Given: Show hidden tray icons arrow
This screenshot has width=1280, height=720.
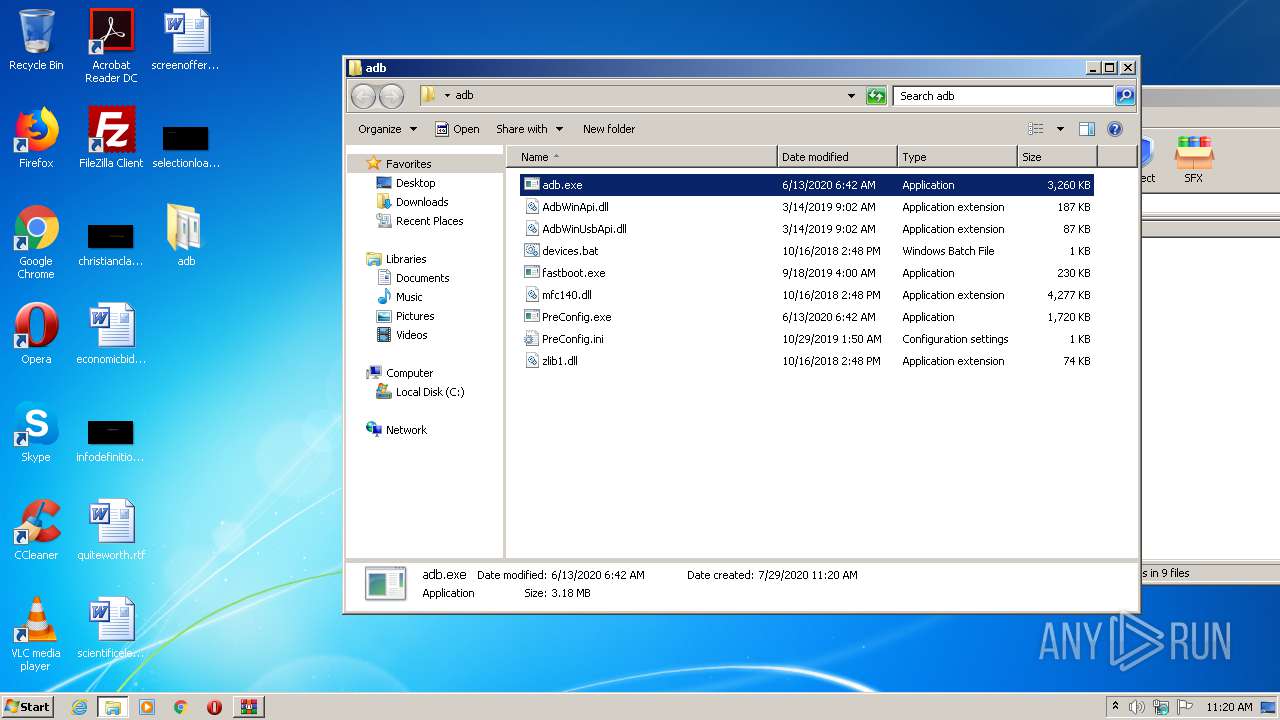Looking at the screenshot, I should (x=1115, y=707).
